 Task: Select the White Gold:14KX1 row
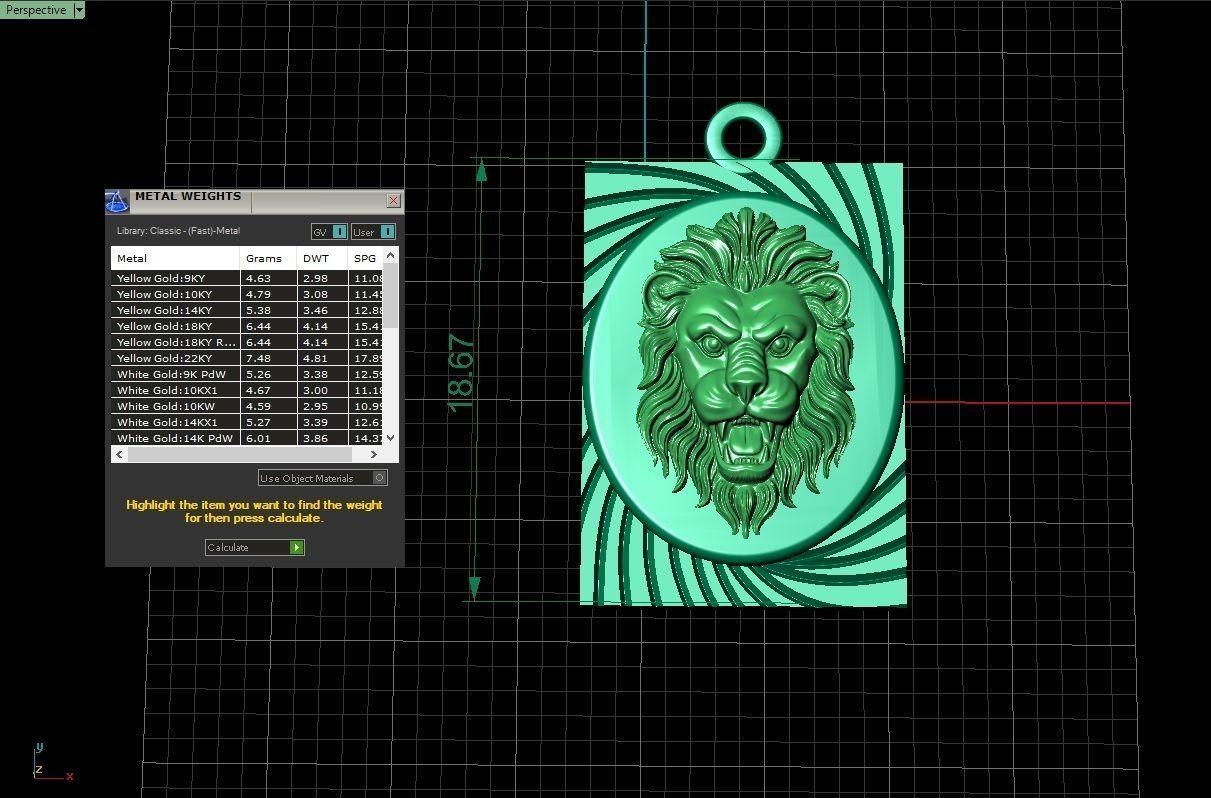coord(247,422)
